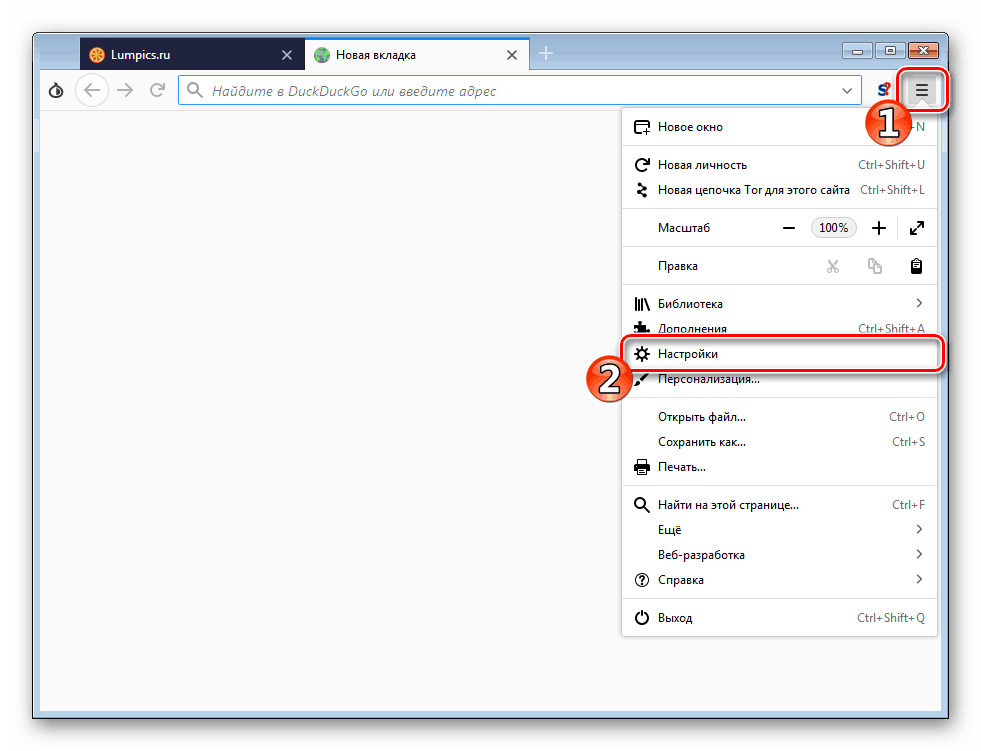The height and width of the screenshot is (751, 981).
Task: Click the printer icon next to Печать
Action: [642, 467]
